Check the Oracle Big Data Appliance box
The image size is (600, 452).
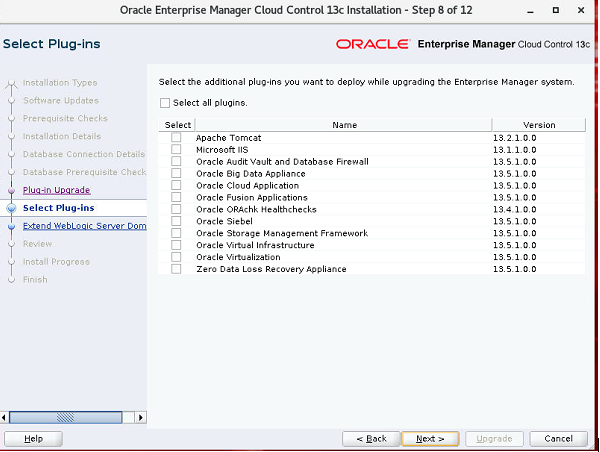tap(176, 174)
